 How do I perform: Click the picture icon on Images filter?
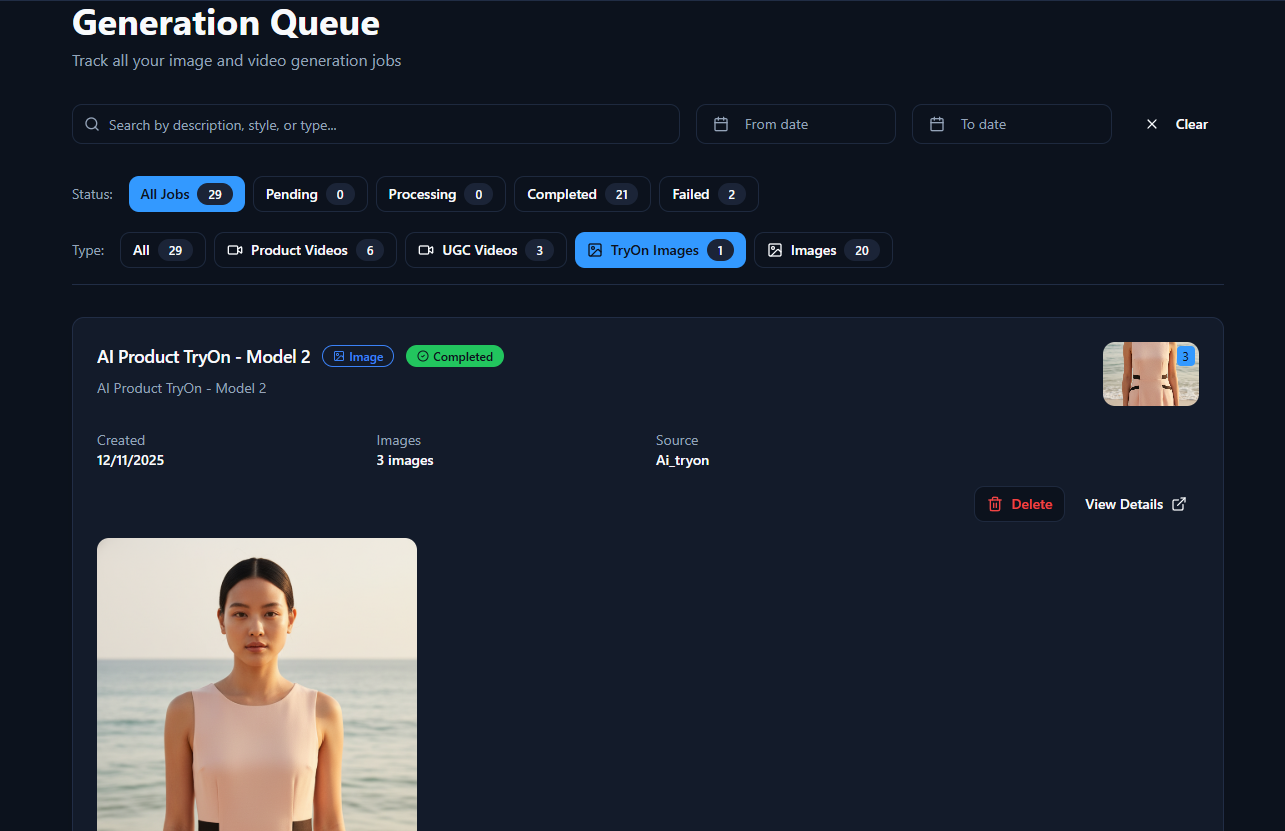pos(775,250)
